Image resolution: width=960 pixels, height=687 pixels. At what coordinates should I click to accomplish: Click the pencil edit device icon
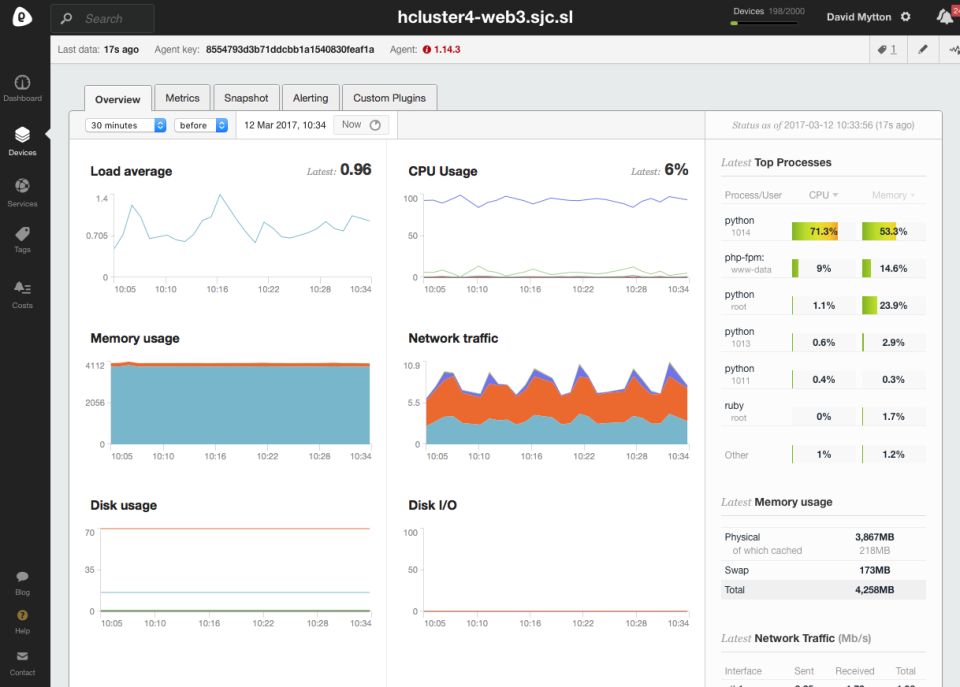tap(923, 49)
